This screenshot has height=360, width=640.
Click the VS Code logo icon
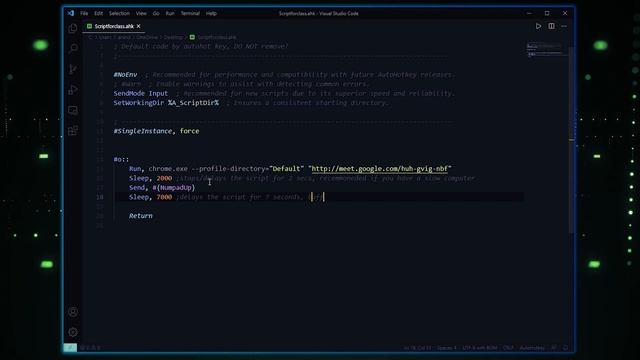point(71,13)
